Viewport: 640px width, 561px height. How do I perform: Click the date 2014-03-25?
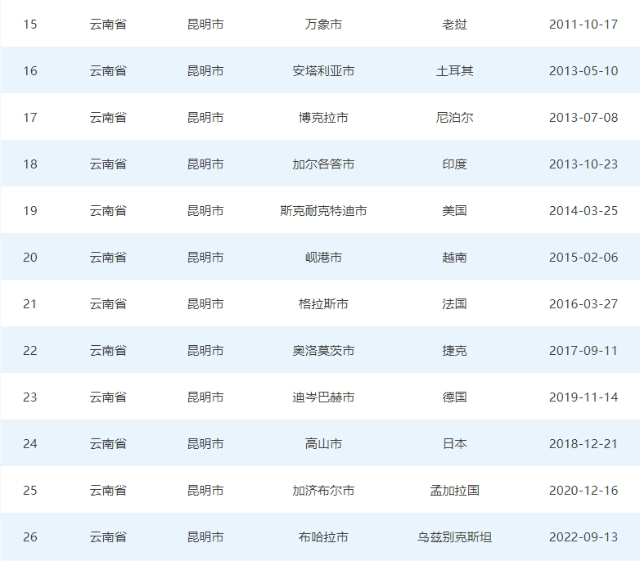pyautogui.click(x=583, y=211)
